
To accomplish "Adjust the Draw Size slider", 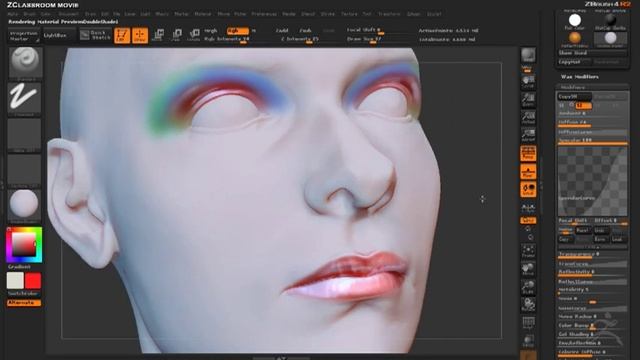I will [x=364, y=39].
